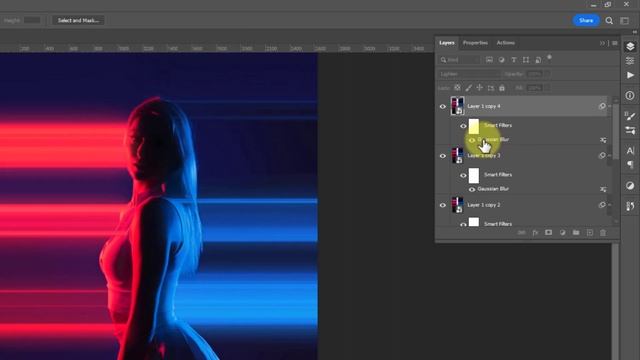Open the Opacity slider dropdown arrow
The width and height of the screenshot is (640, 360).
(x=547, y=74)
